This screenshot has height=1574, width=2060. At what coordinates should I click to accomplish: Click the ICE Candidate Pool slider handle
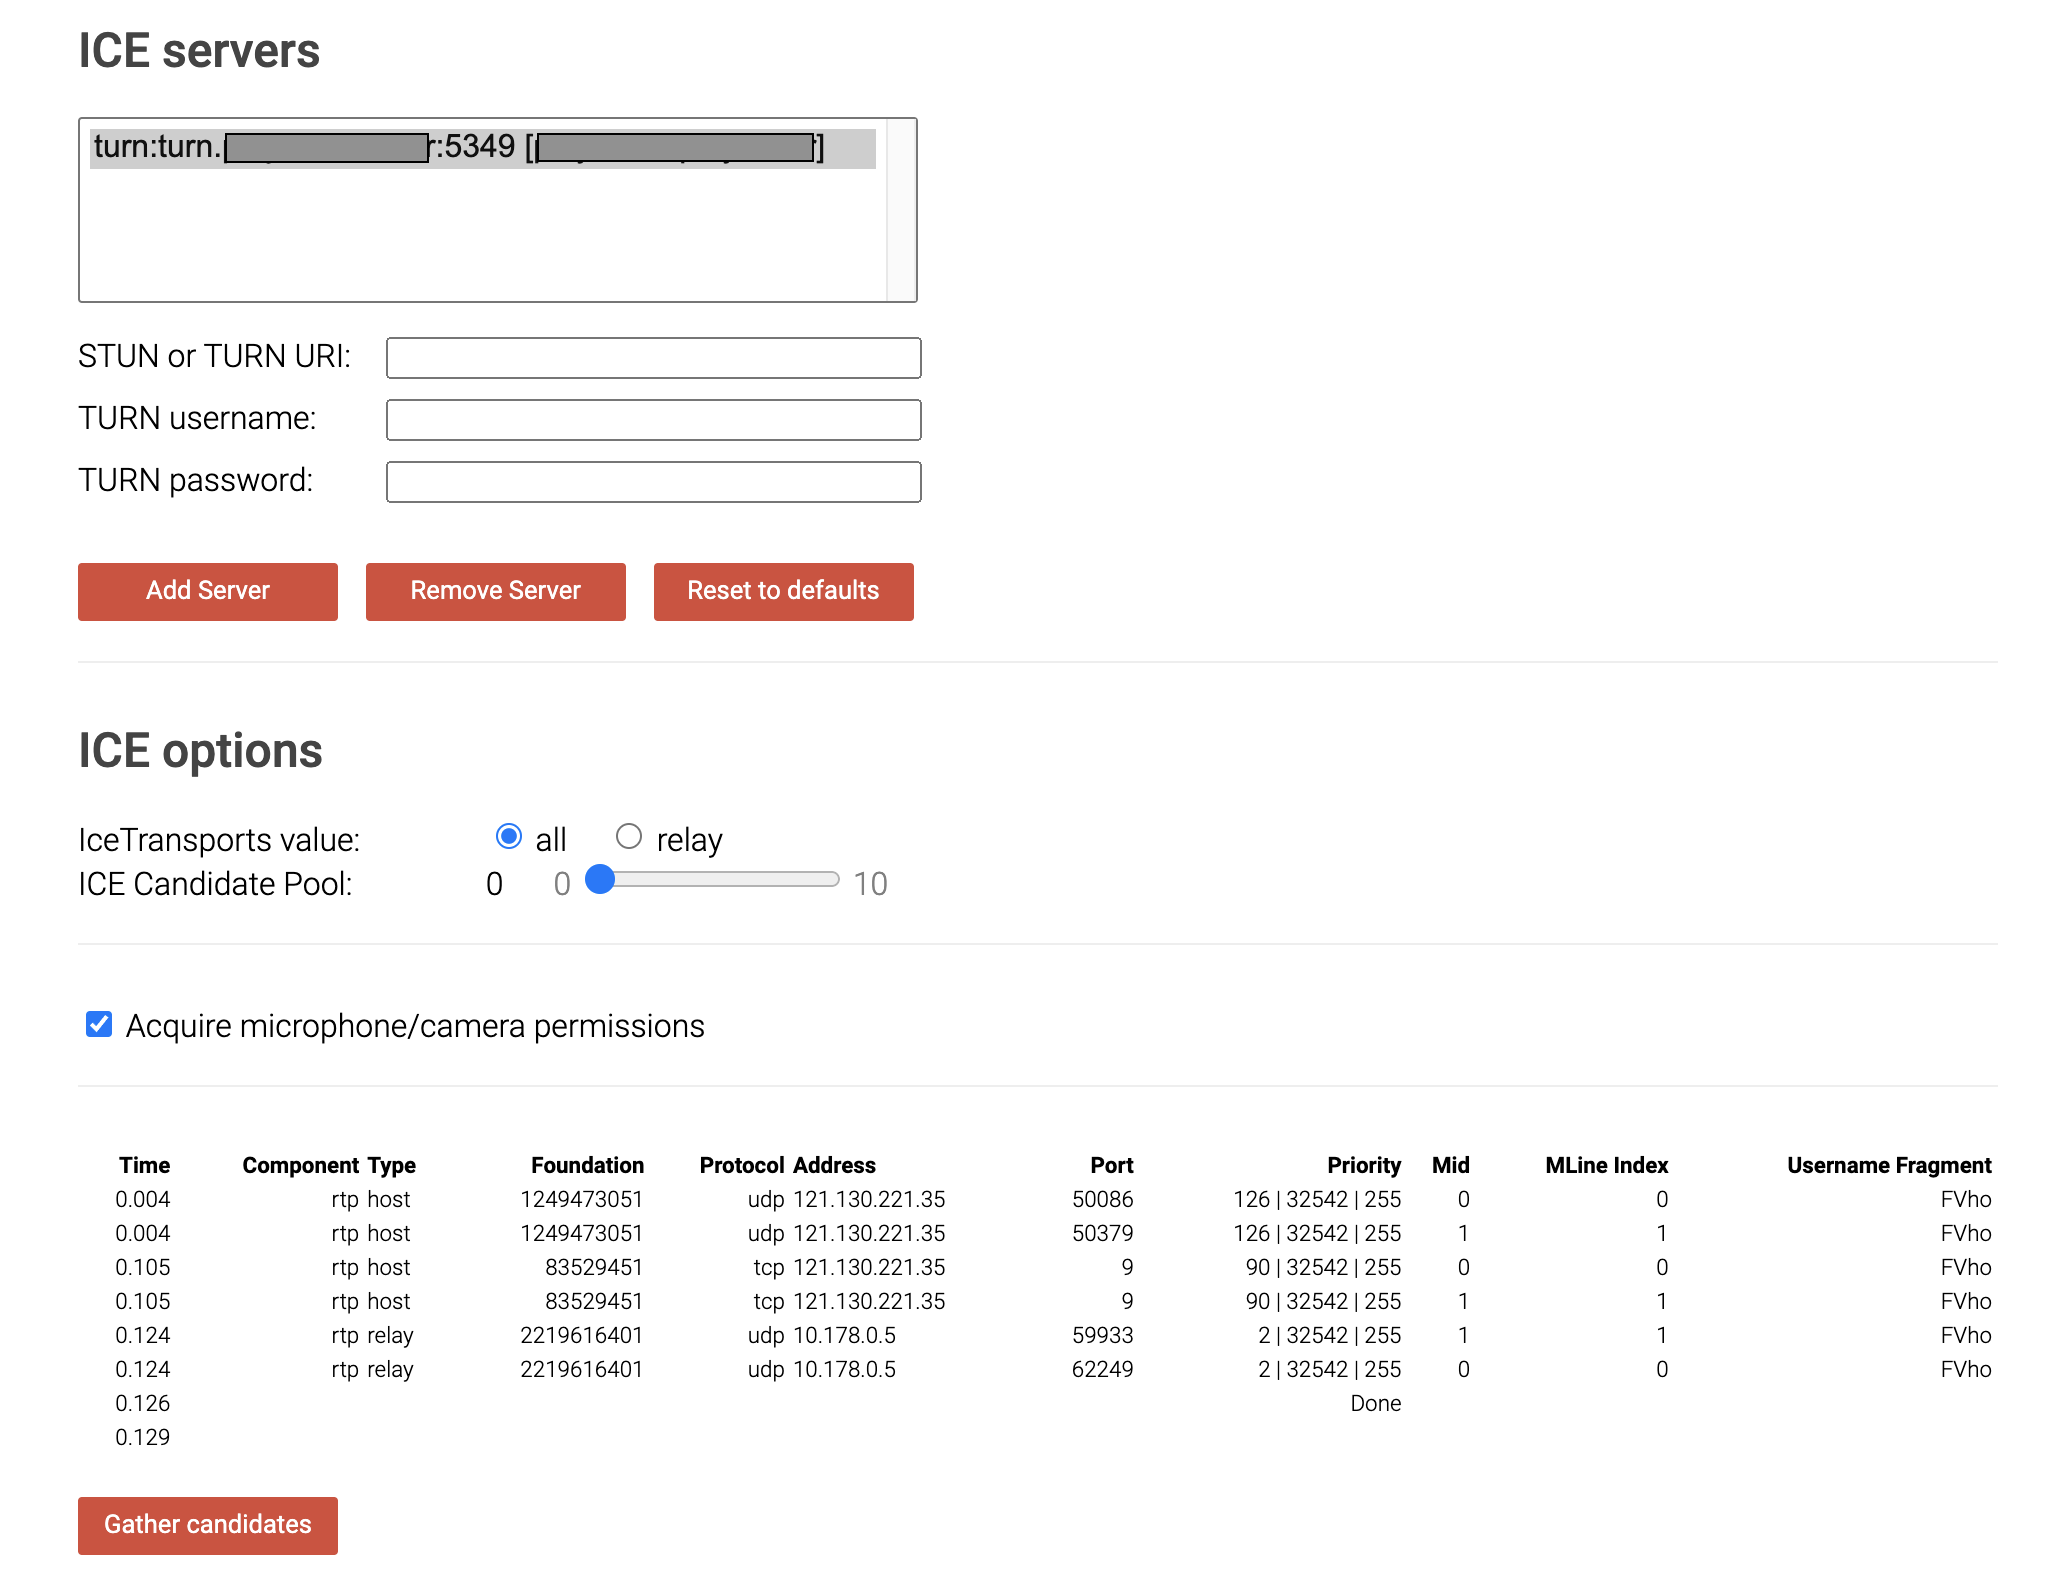pos(600,879)
